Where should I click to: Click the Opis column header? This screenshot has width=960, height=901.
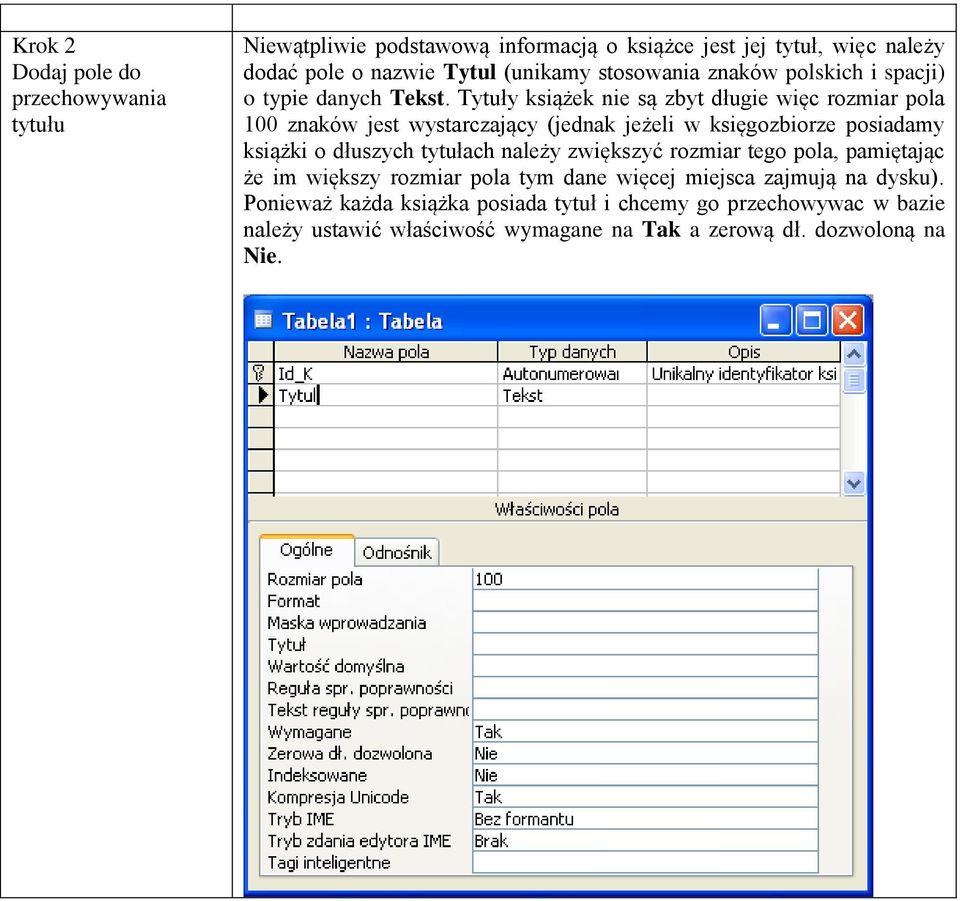(744, 352)
